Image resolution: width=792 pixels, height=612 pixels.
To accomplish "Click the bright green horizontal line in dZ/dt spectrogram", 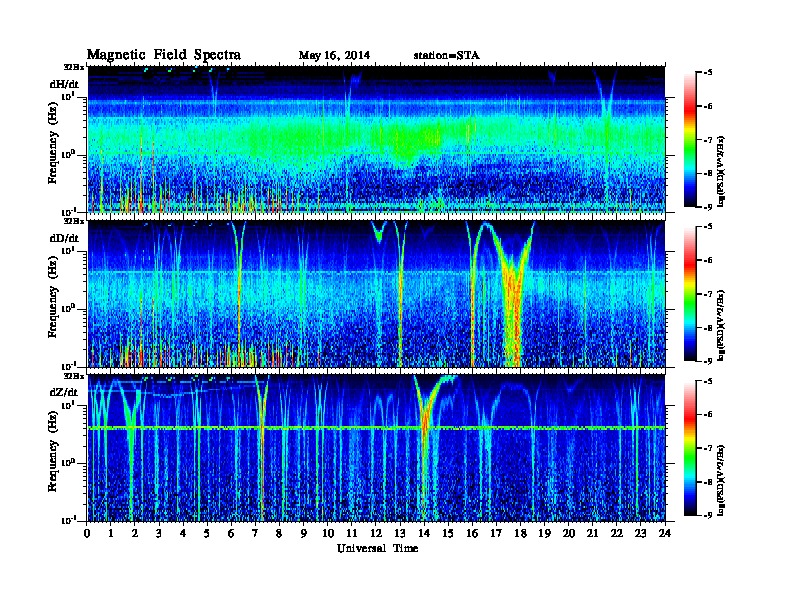I will [x=377, y=428].
